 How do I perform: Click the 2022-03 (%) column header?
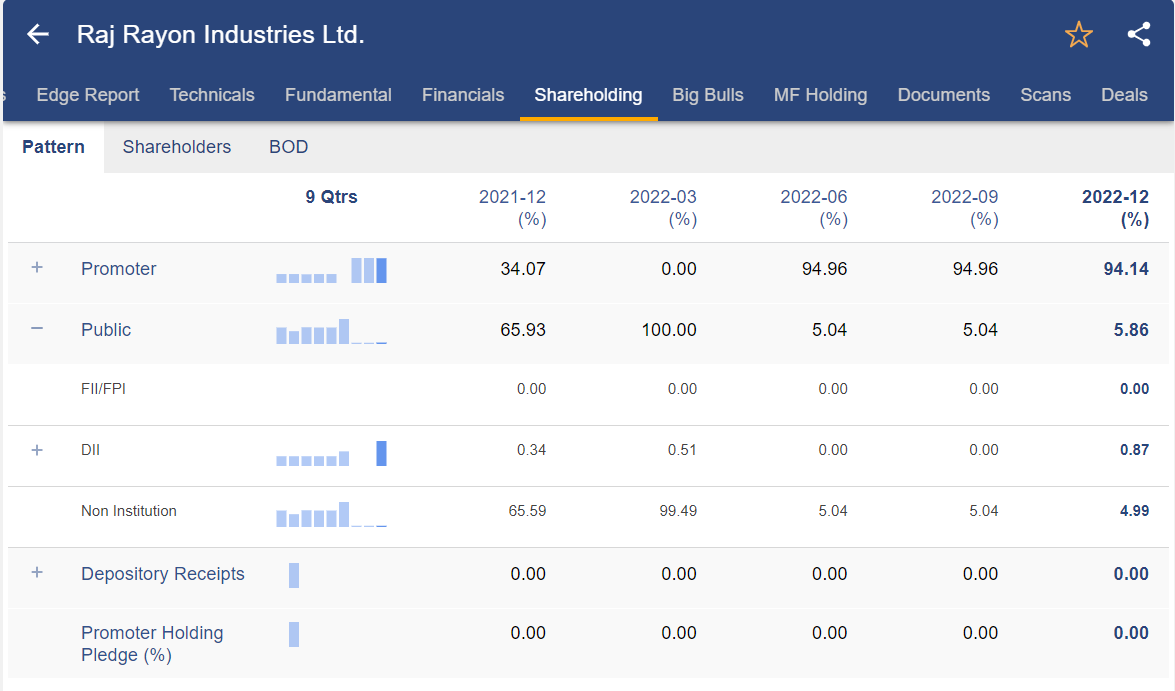tap(663, 208)
